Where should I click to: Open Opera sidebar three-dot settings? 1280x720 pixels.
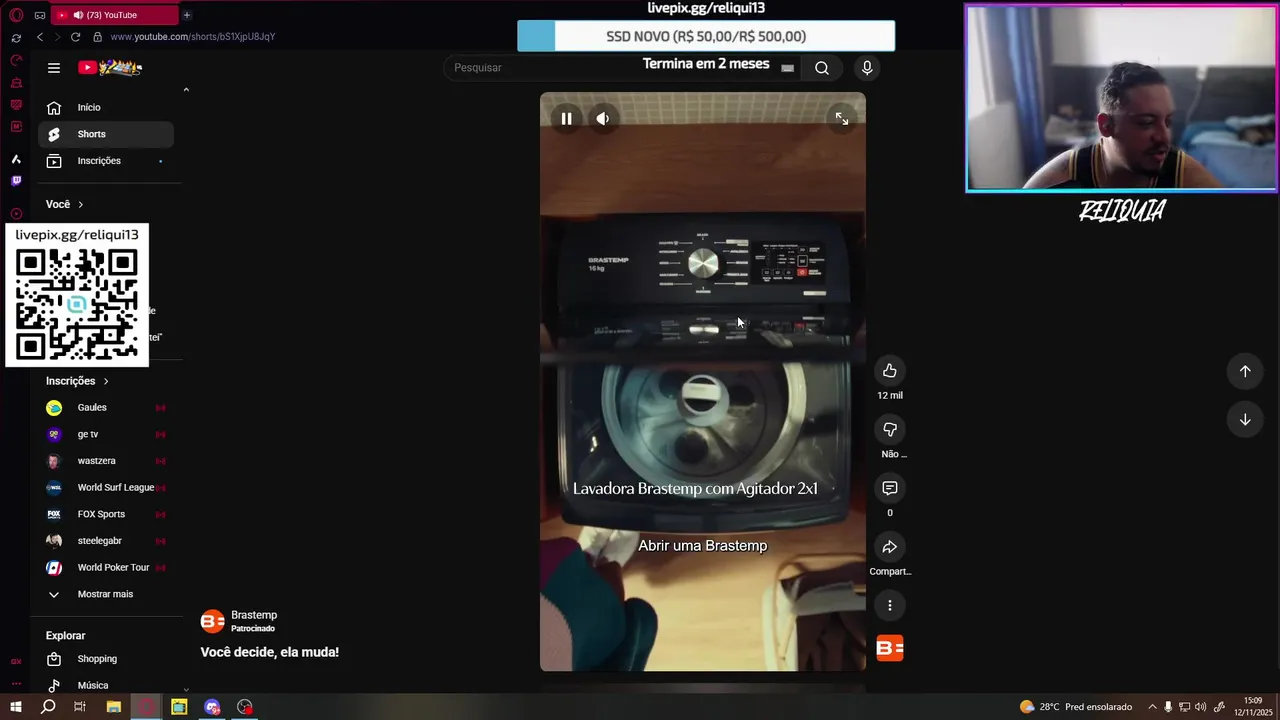pos(16,685)
